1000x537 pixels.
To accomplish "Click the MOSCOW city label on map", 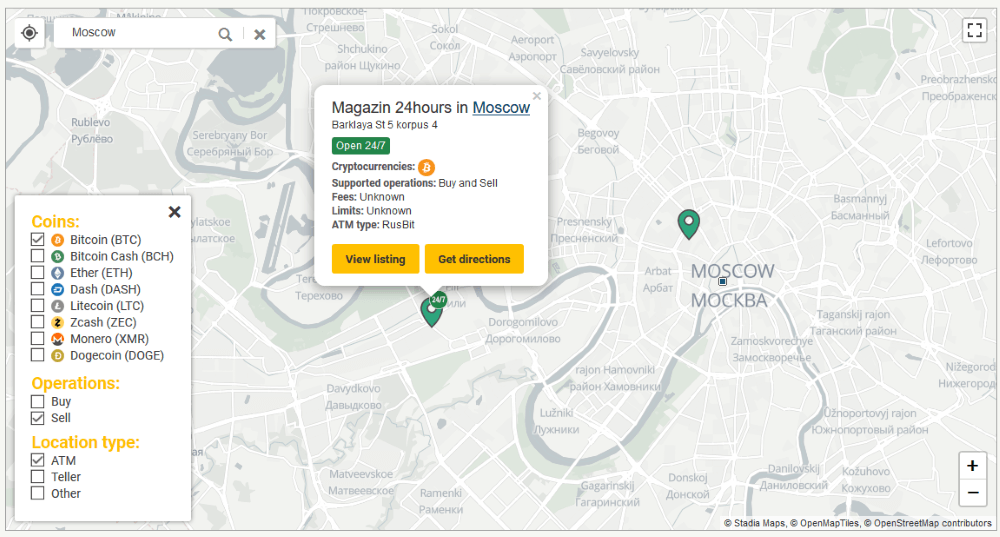I will (733, 271).
